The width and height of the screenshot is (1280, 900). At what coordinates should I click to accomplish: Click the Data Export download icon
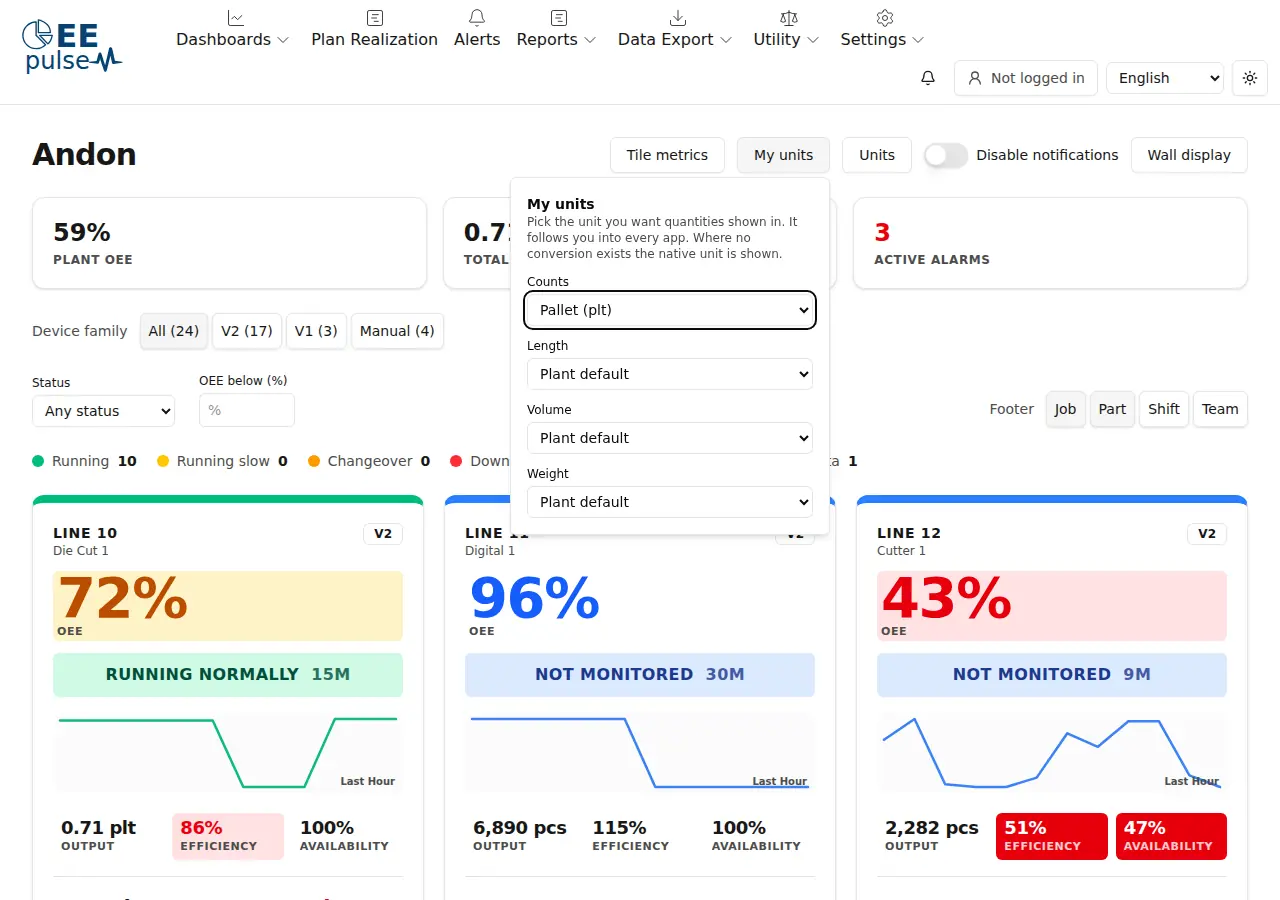click(677, 17)
